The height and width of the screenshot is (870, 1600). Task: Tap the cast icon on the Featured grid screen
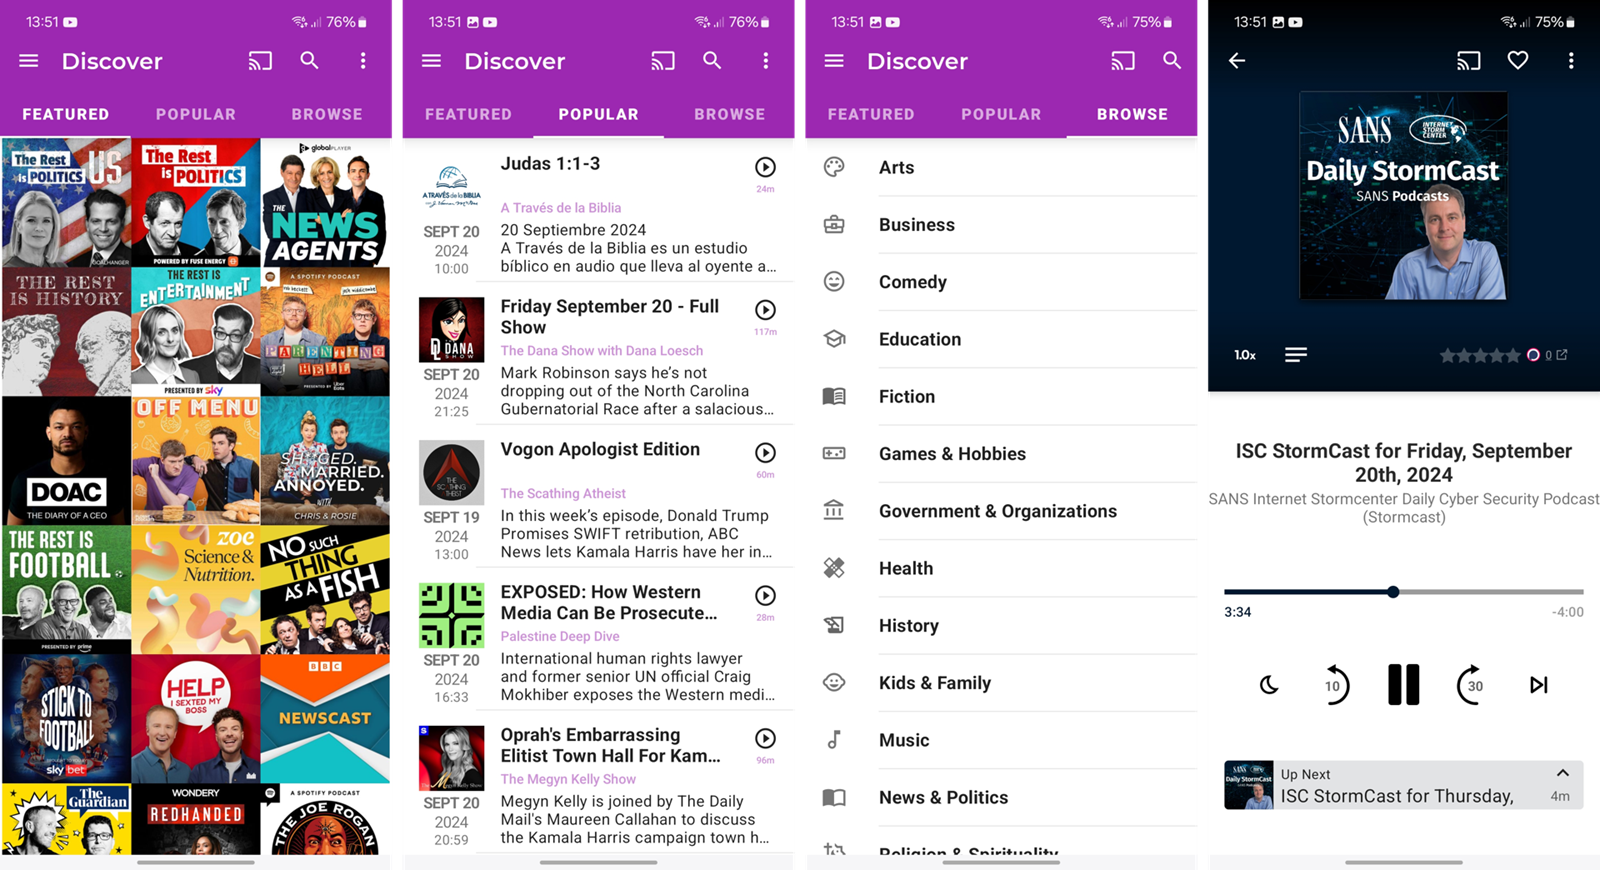260,61
